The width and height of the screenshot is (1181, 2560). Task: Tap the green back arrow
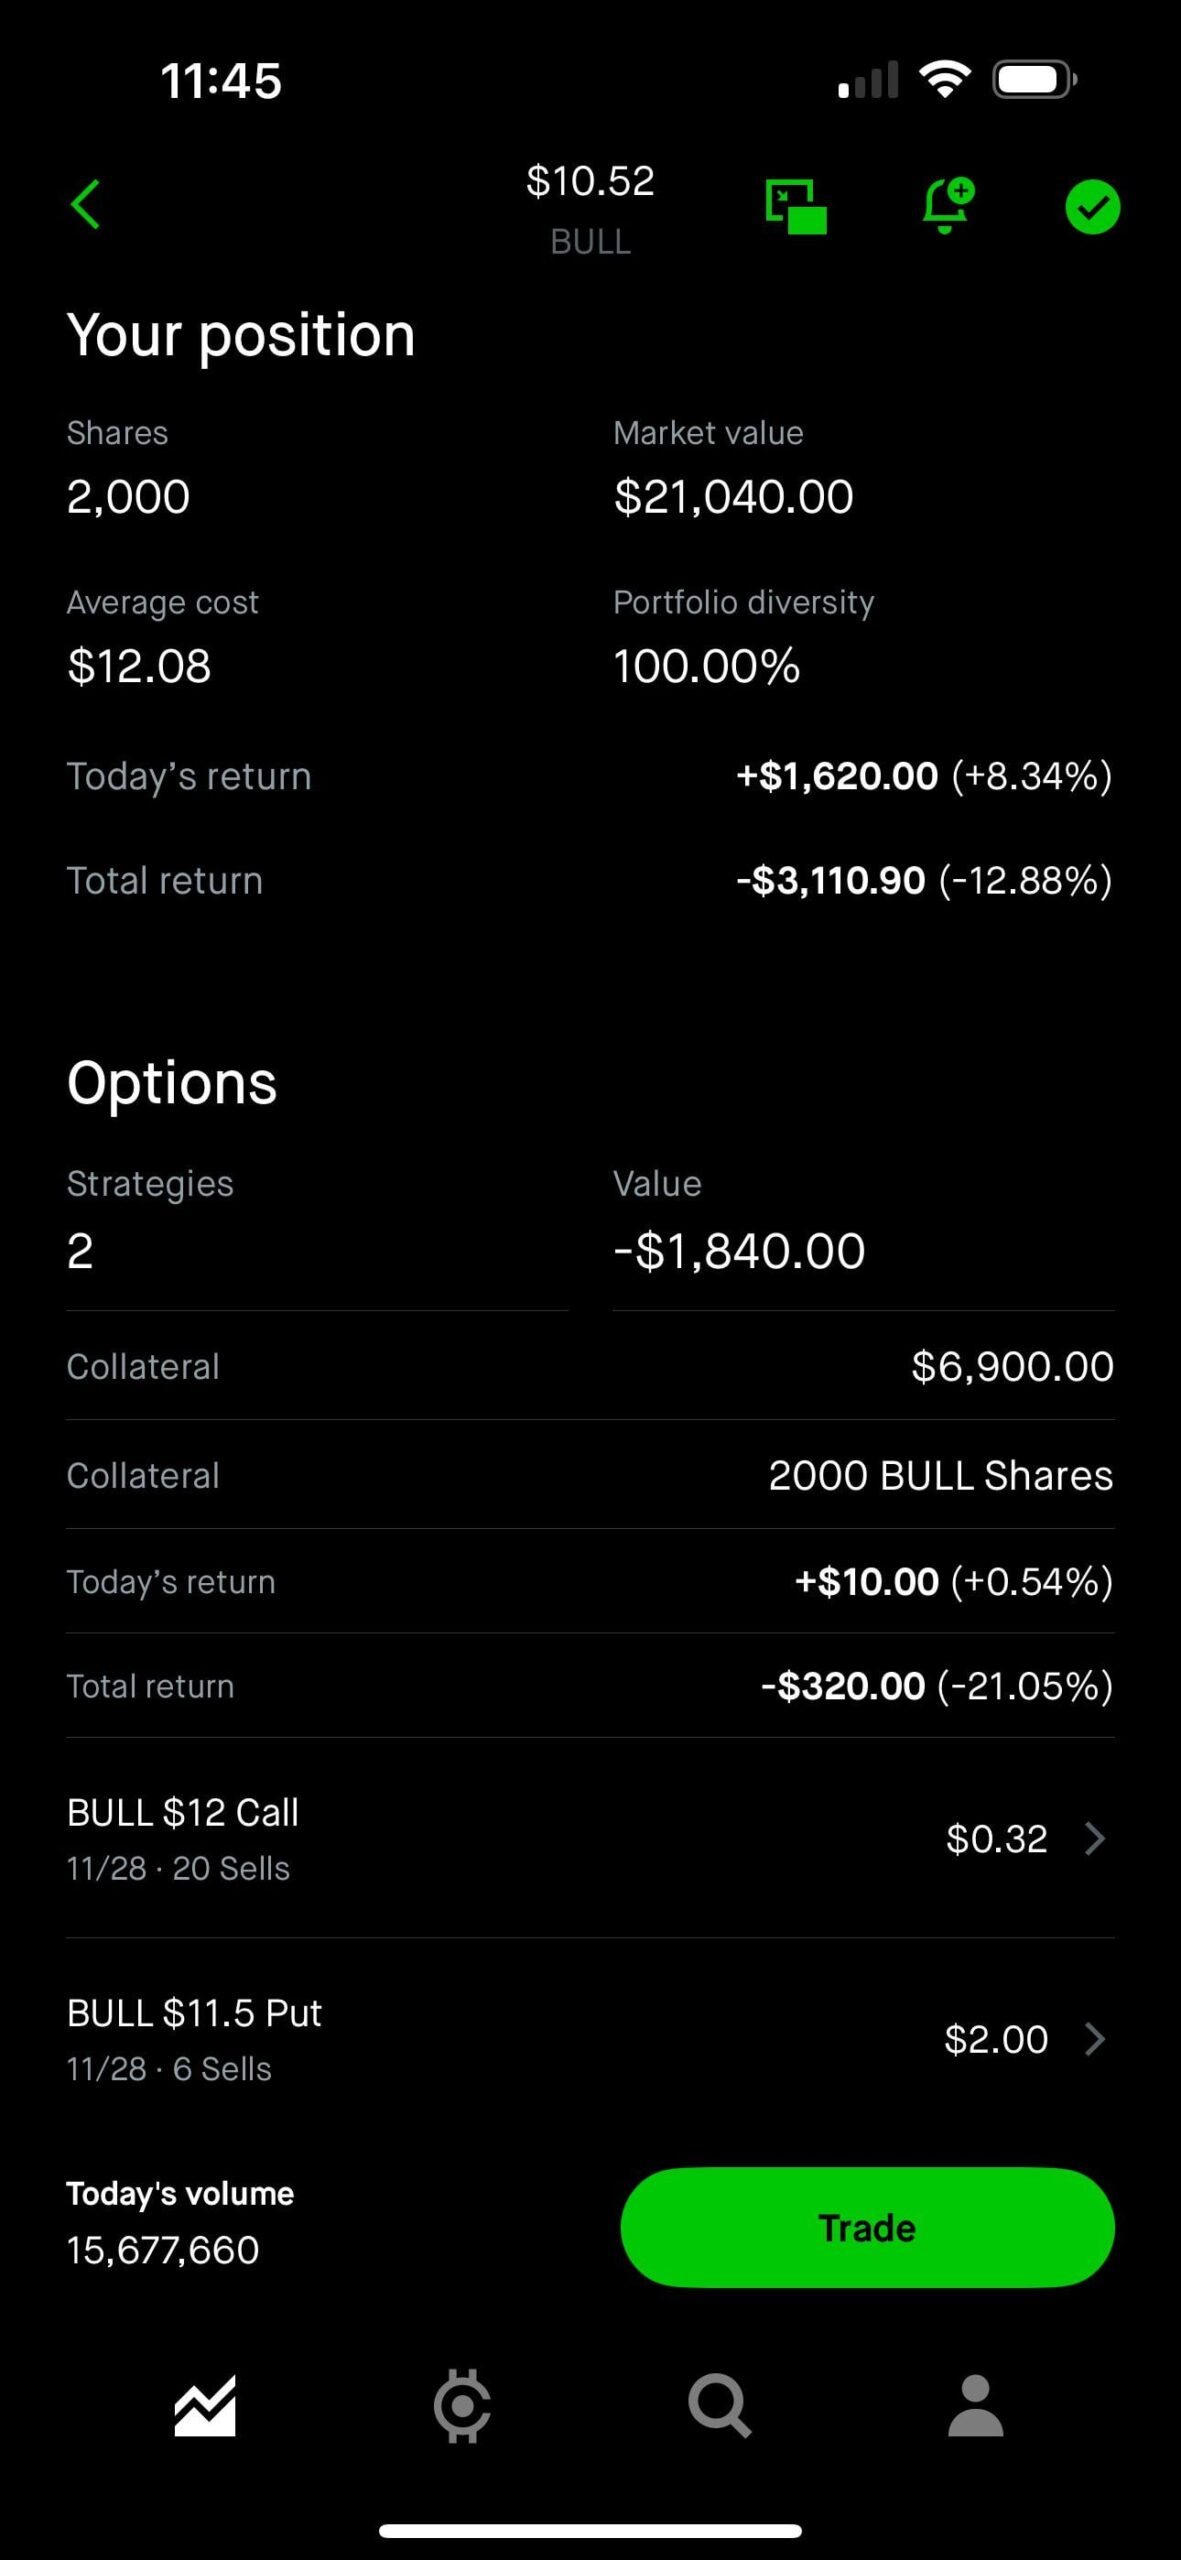86,205
